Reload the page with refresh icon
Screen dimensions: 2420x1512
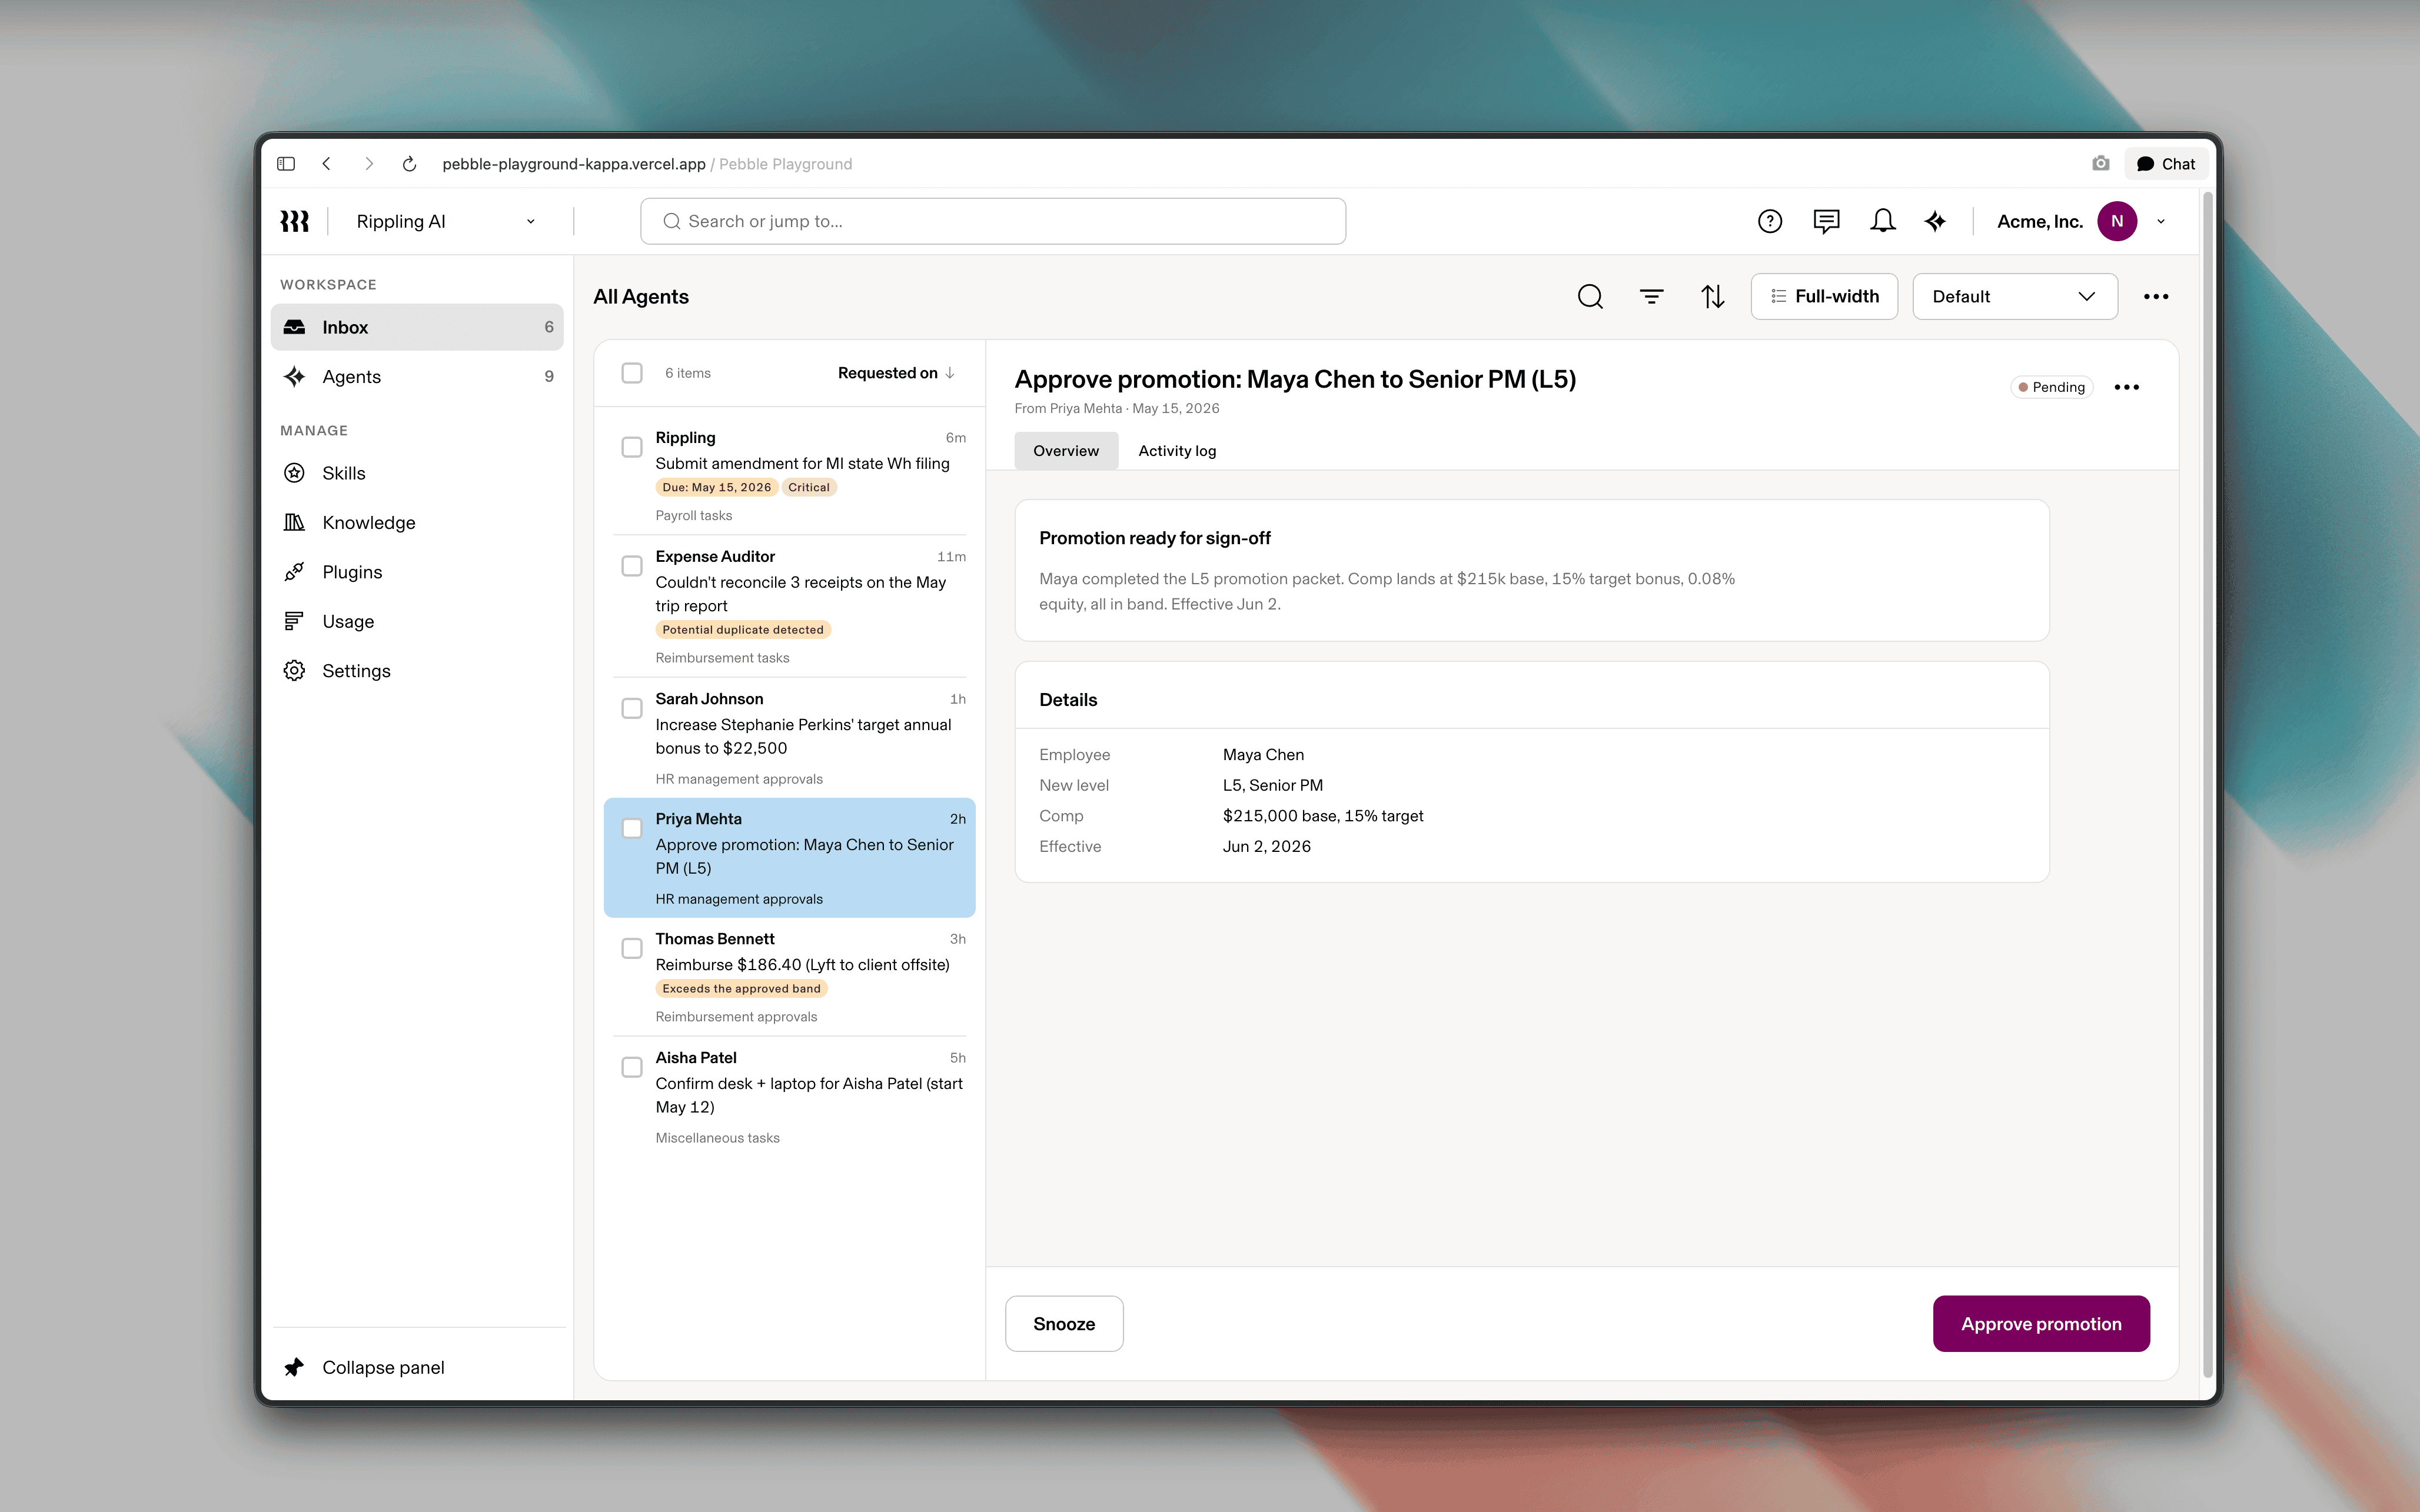[x=409, y=164]
